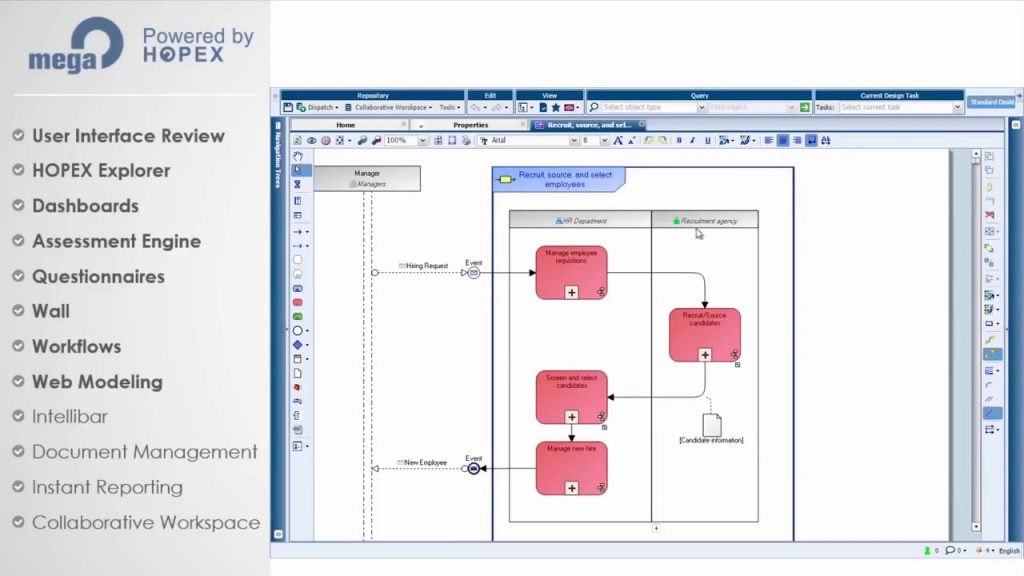This screenshot has height=576, width=1024.
Task: Click the green user icon in status bar
Action: pyautogui.click(x=927, y=551)
